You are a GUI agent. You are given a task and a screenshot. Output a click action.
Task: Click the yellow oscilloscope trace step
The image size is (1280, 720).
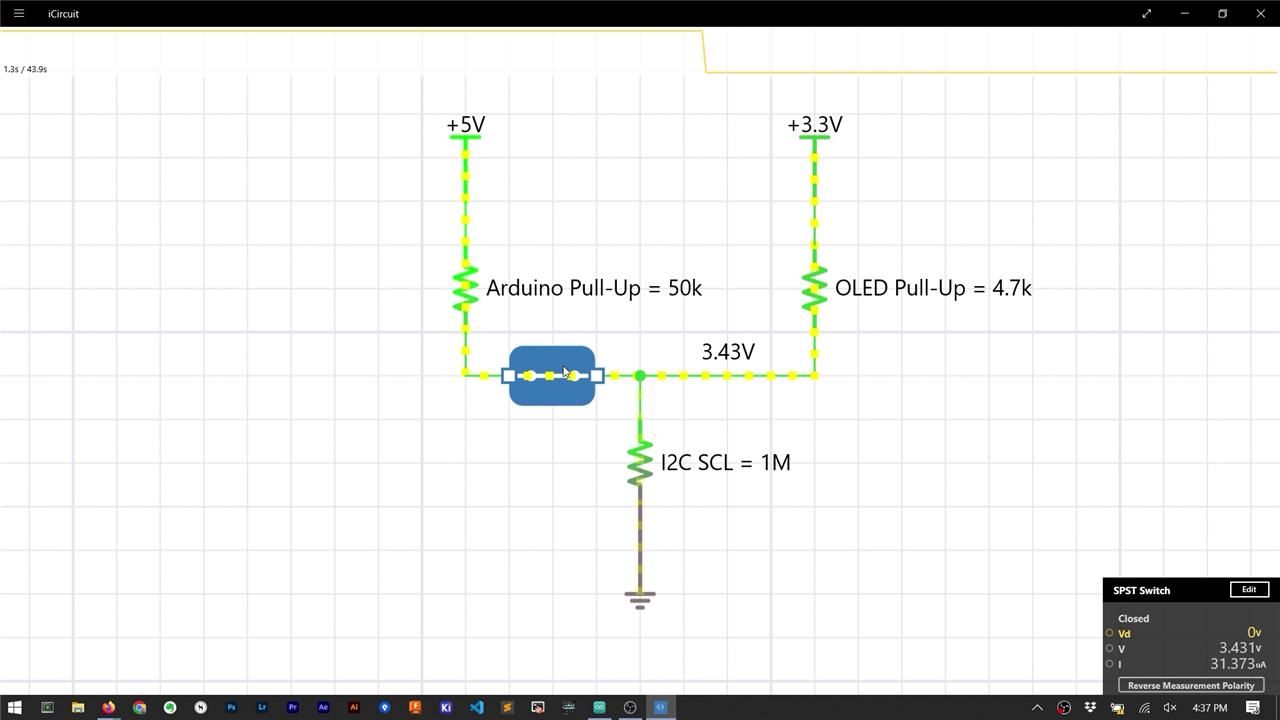(x=705, y=52)
